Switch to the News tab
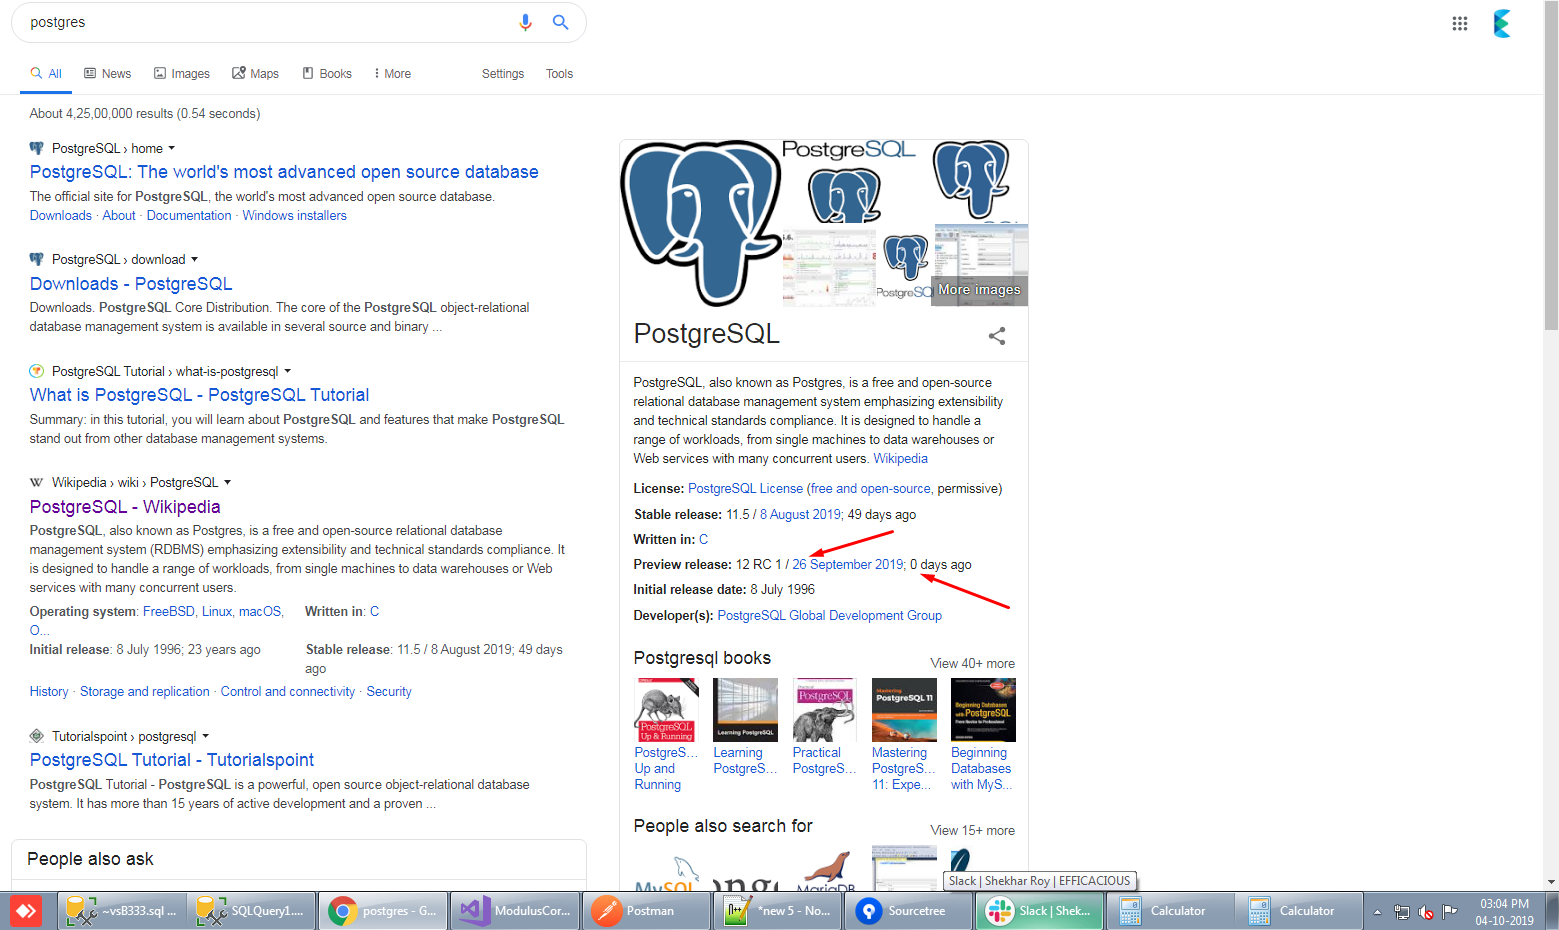This screenshot has width=1559, height=930. 108,74
